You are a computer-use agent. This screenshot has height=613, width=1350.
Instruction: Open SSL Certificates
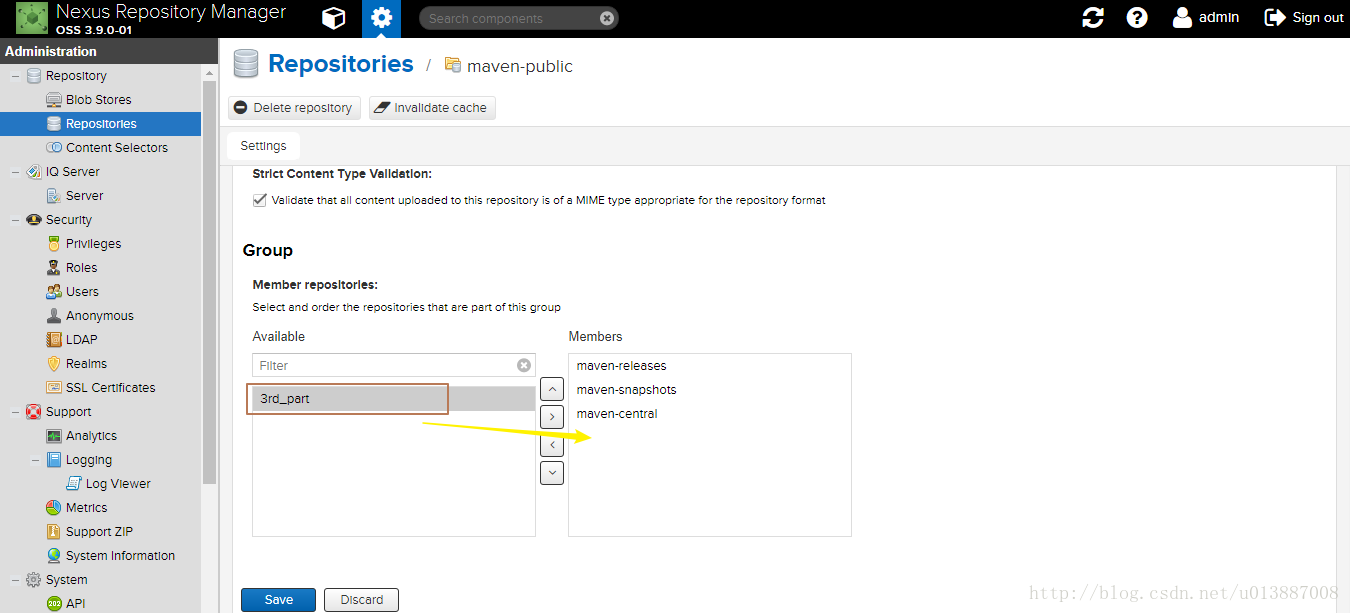(x=101, y=387)
